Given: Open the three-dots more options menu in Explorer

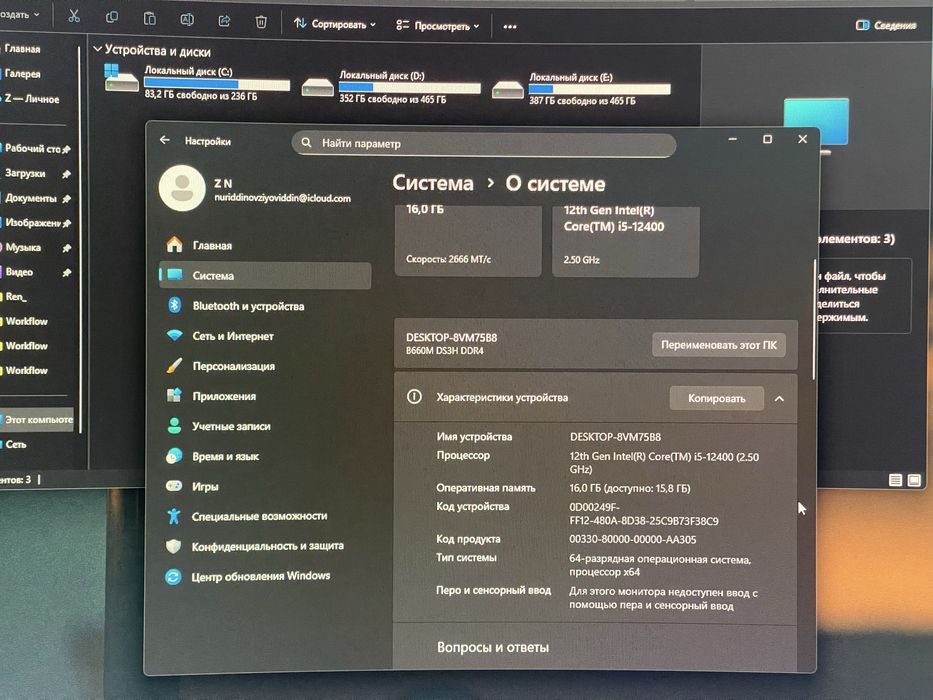Looking at the screenshot, I should [510, 26].
